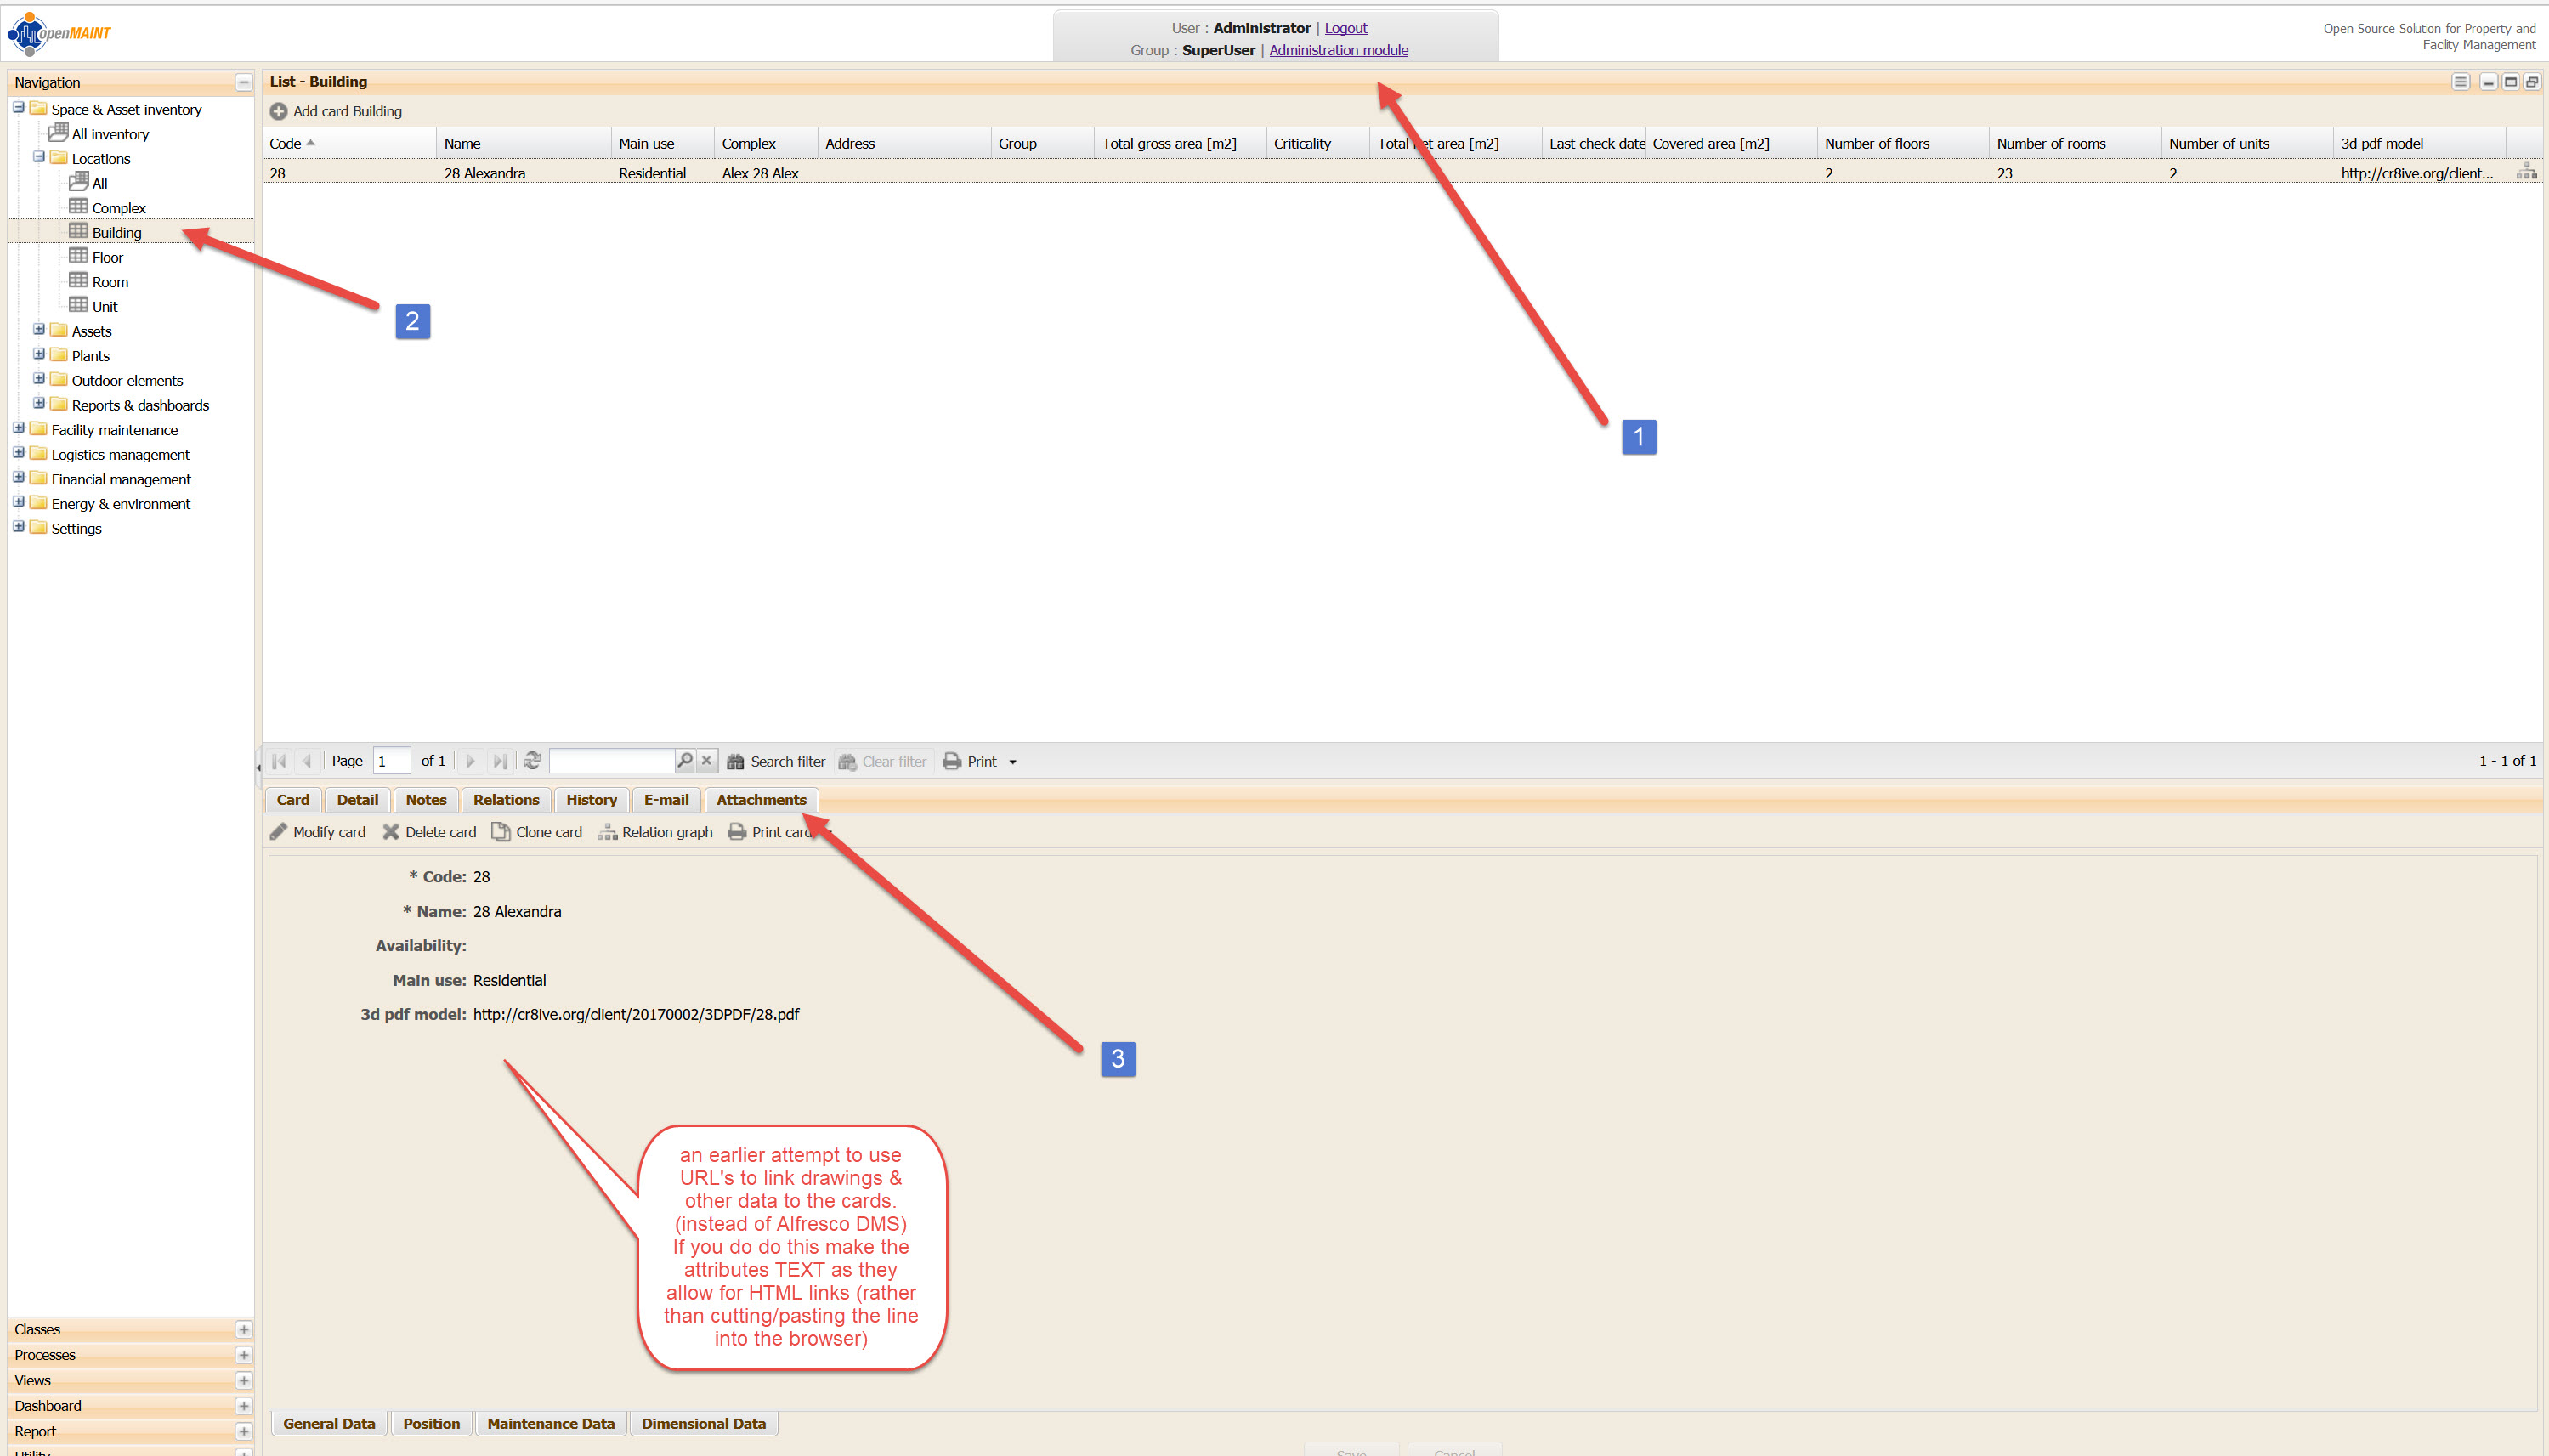Click the Logout link

[x=1345, y=28]
